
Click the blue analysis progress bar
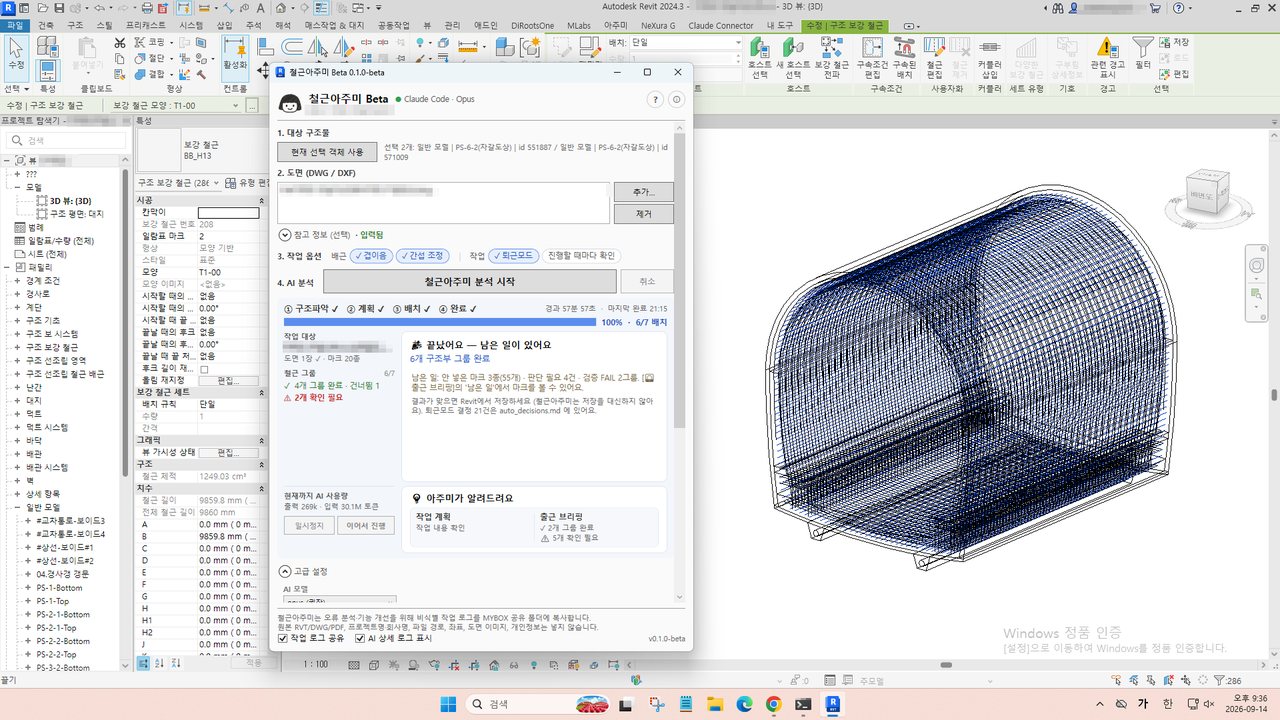(x=439, y=323)
